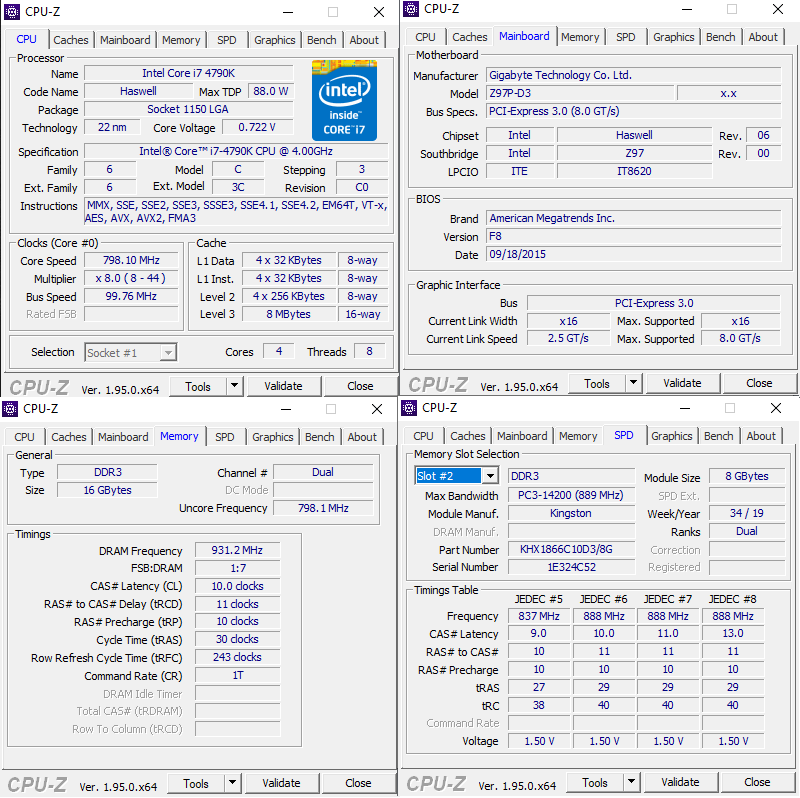The image size is (800, 798).
Task: Click the Level 3 cache value 8 MBytes
Action: pos(288,314)
